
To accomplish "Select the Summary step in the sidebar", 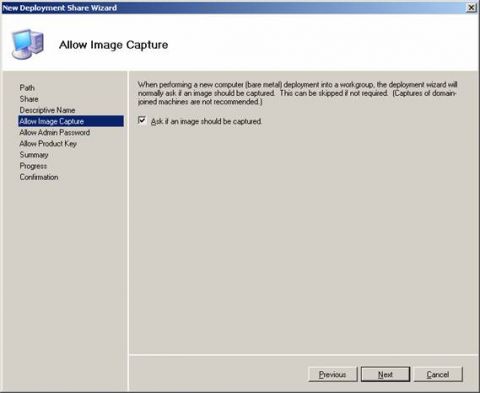I will point(34,155).
